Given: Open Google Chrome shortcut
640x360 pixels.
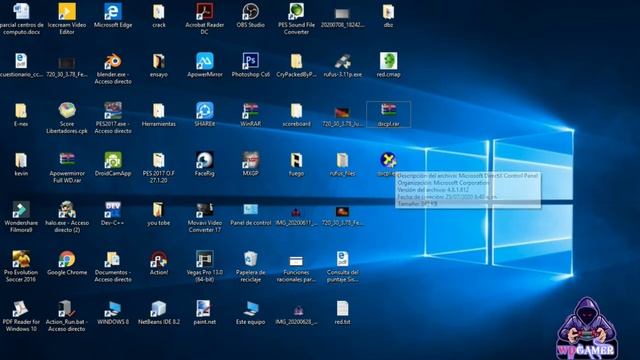Looking at the screenshot, I should pyautogui.click(x=67, y=264).
